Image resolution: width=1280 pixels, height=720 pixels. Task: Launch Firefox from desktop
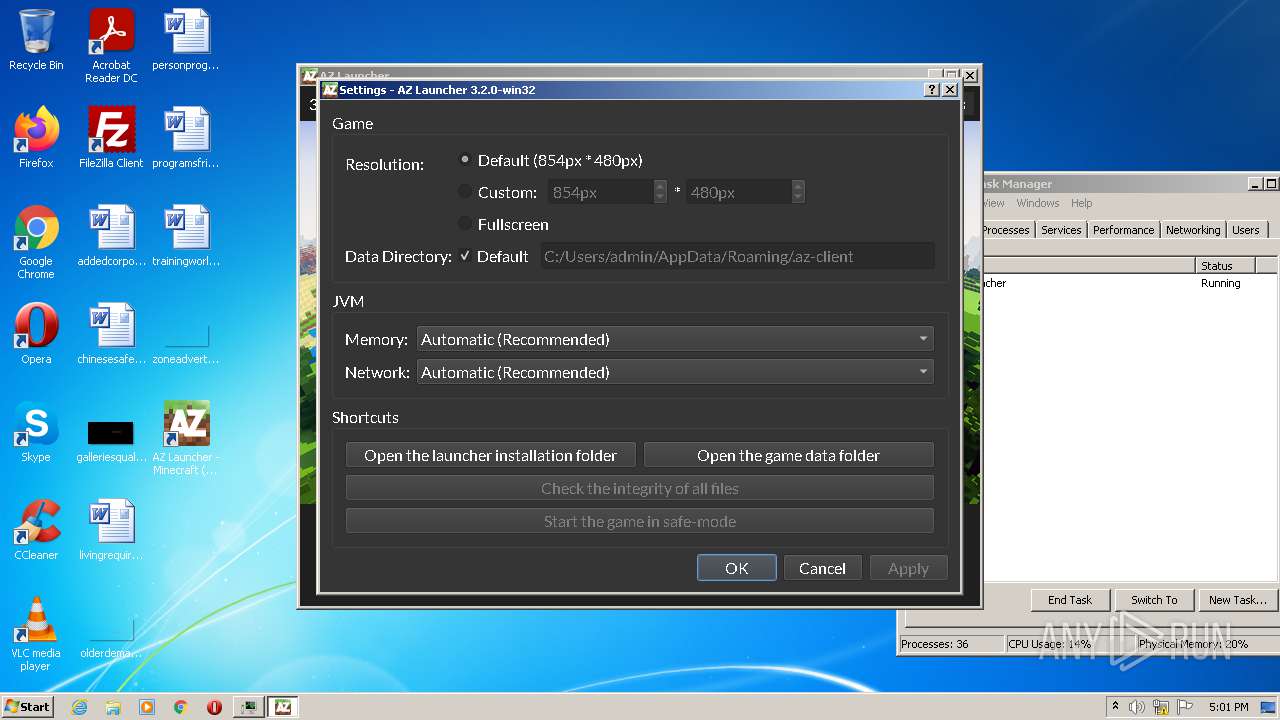(x=36, y=138)
